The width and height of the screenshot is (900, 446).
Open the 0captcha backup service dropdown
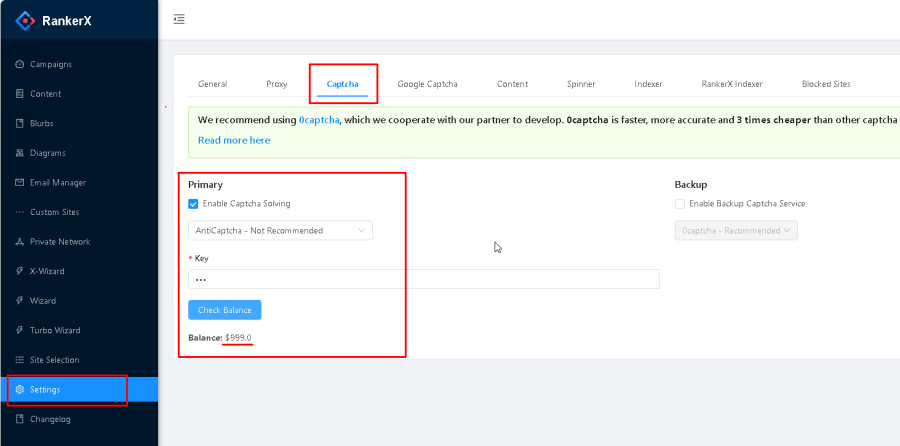[x=736, y=231]
